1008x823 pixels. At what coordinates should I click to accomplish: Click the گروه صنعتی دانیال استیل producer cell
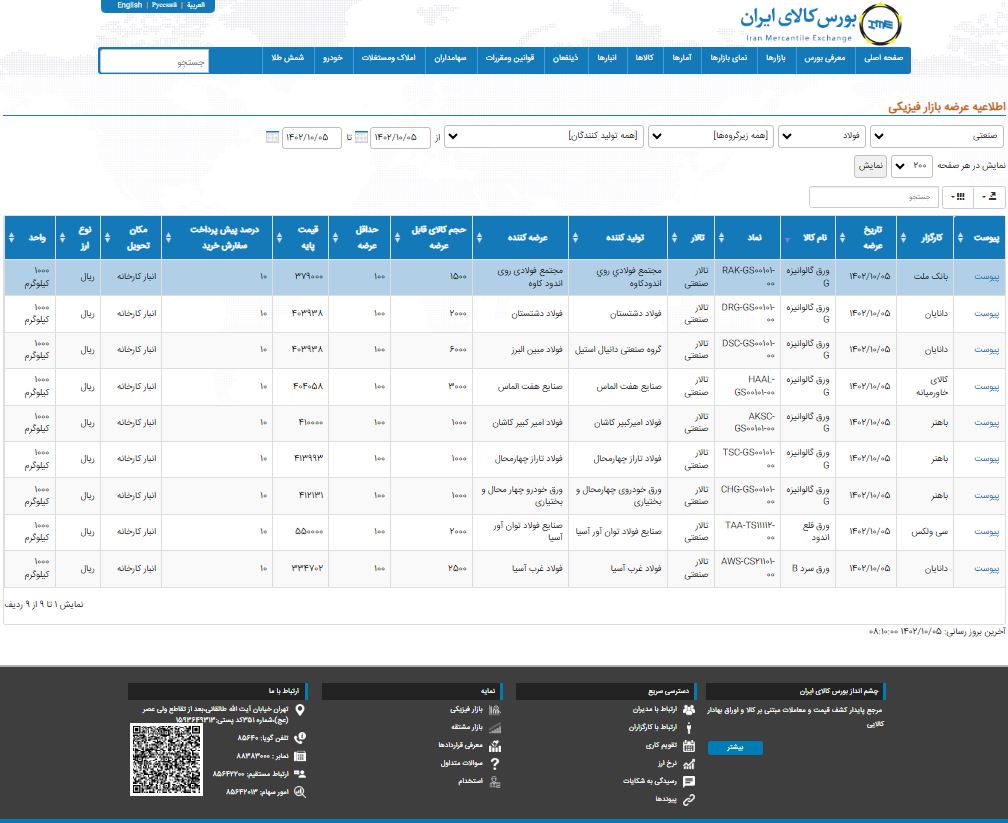pyautogui.click(x=618, y=350)
